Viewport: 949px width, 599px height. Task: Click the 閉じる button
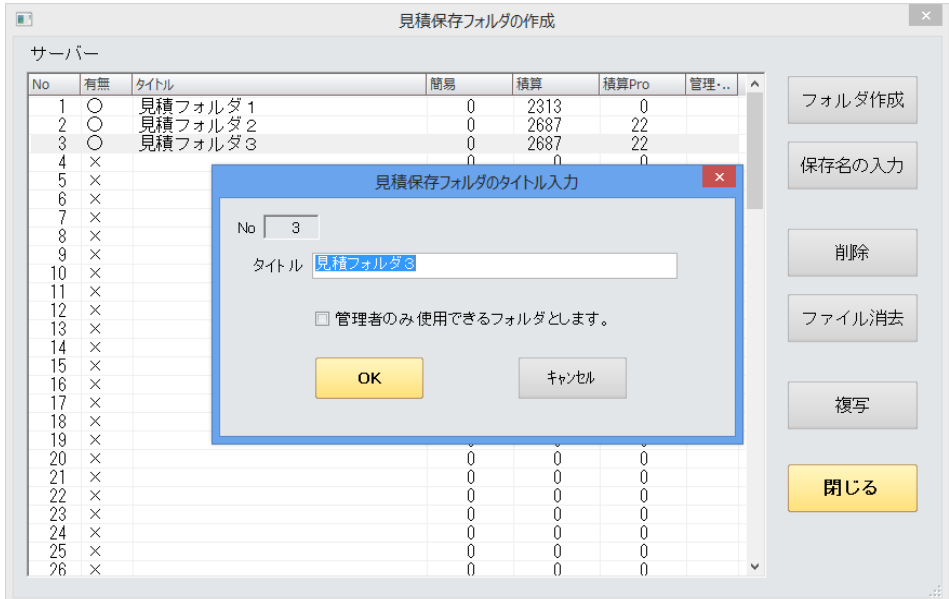point(852,488)
